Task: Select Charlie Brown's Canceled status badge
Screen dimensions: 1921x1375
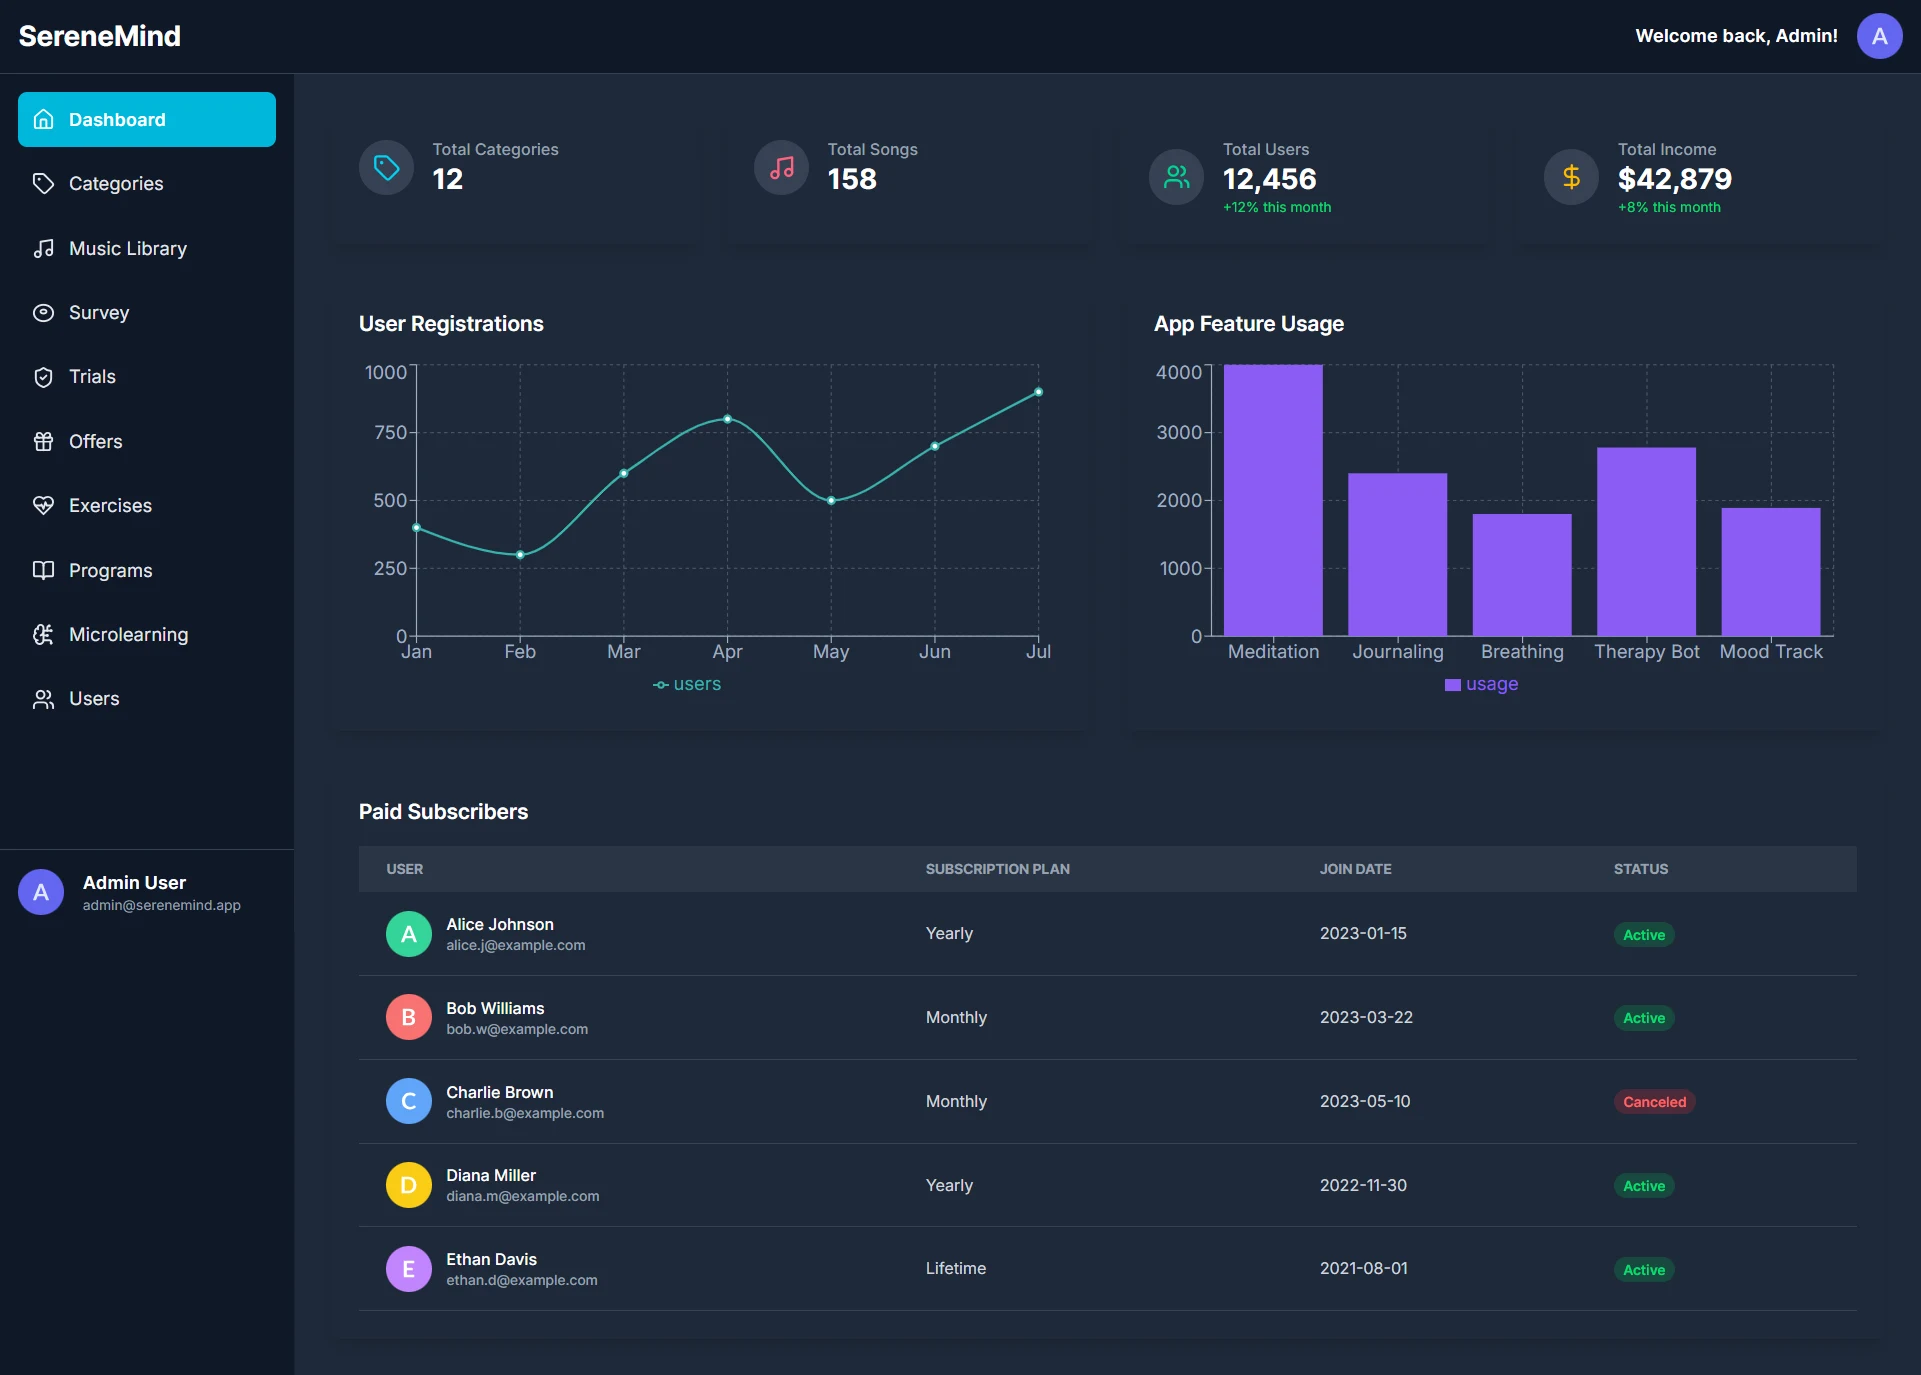Action: coord(1654,1102)
